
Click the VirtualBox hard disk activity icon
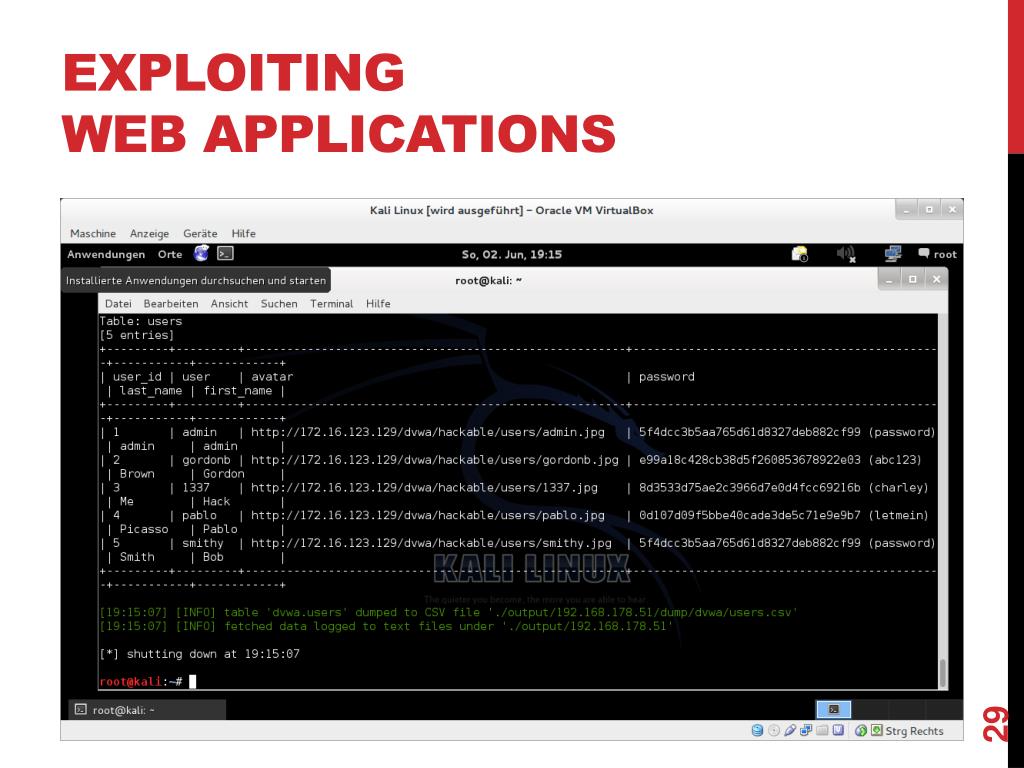757,730
